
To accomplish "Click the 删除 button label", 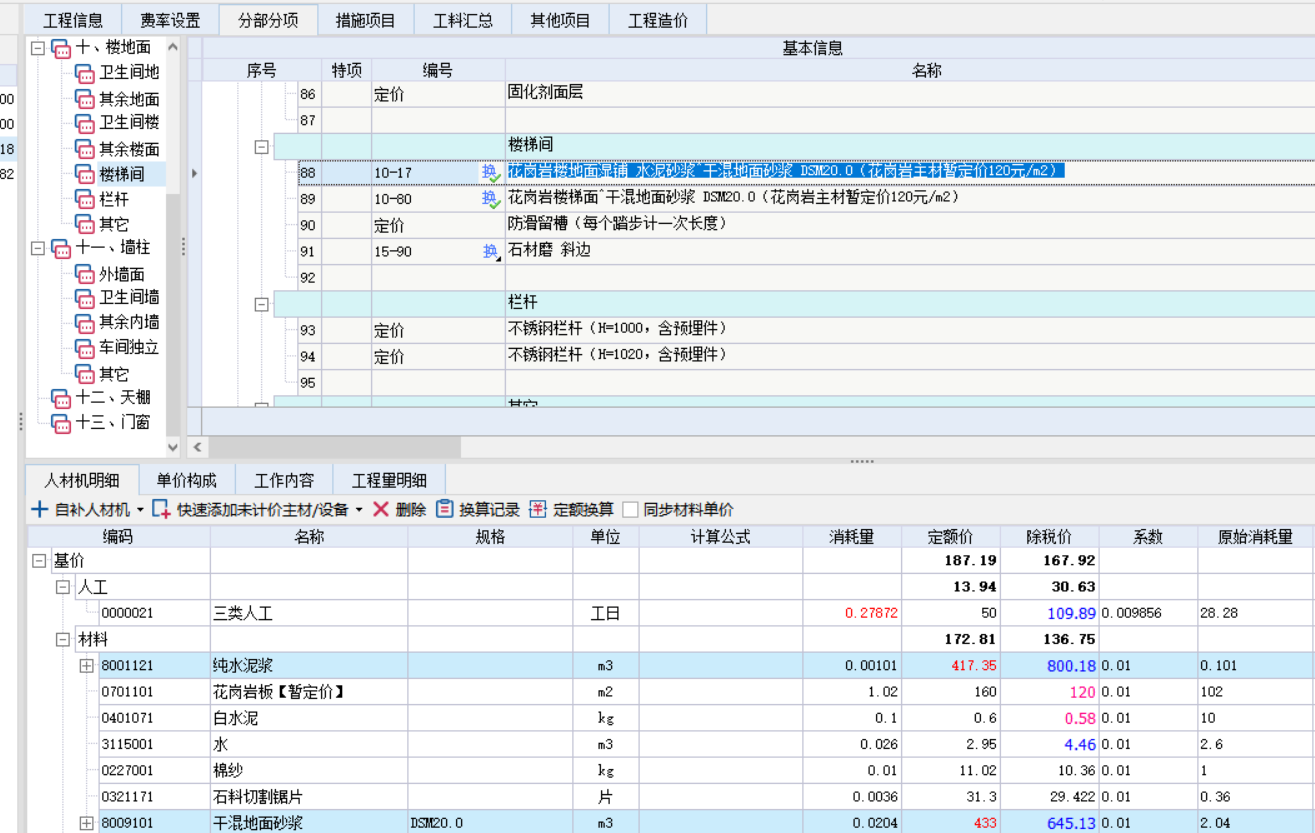I will pos(411,510).
